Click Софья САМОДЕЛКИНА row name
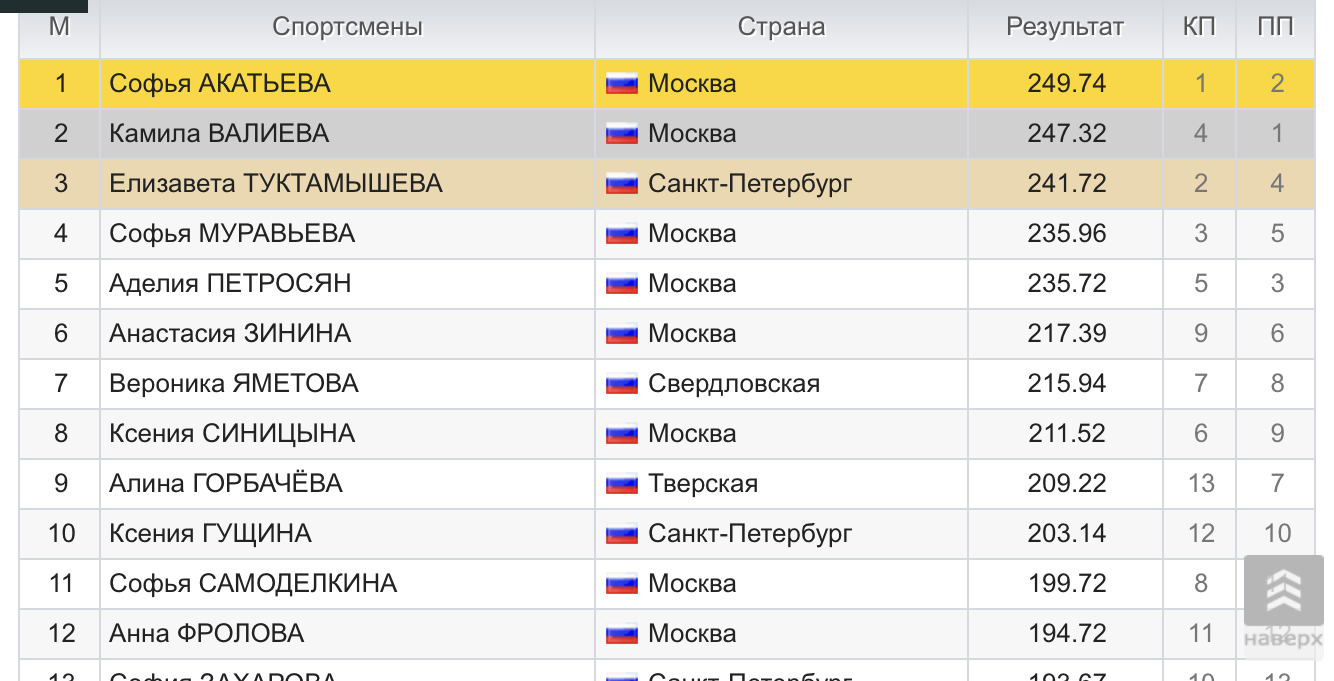The height and width of the screenshot is (681, 1334). [x=253, y=584]
